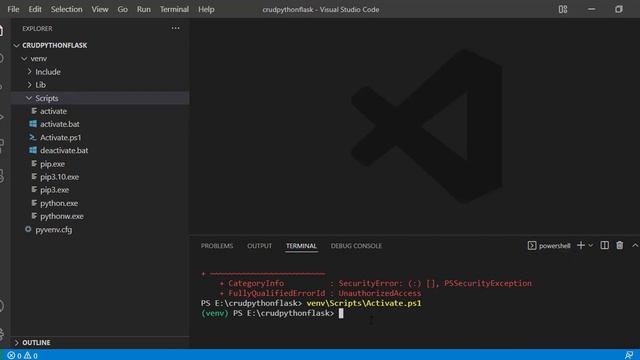
Task: Open the View menu
Action: pos(100,9)
